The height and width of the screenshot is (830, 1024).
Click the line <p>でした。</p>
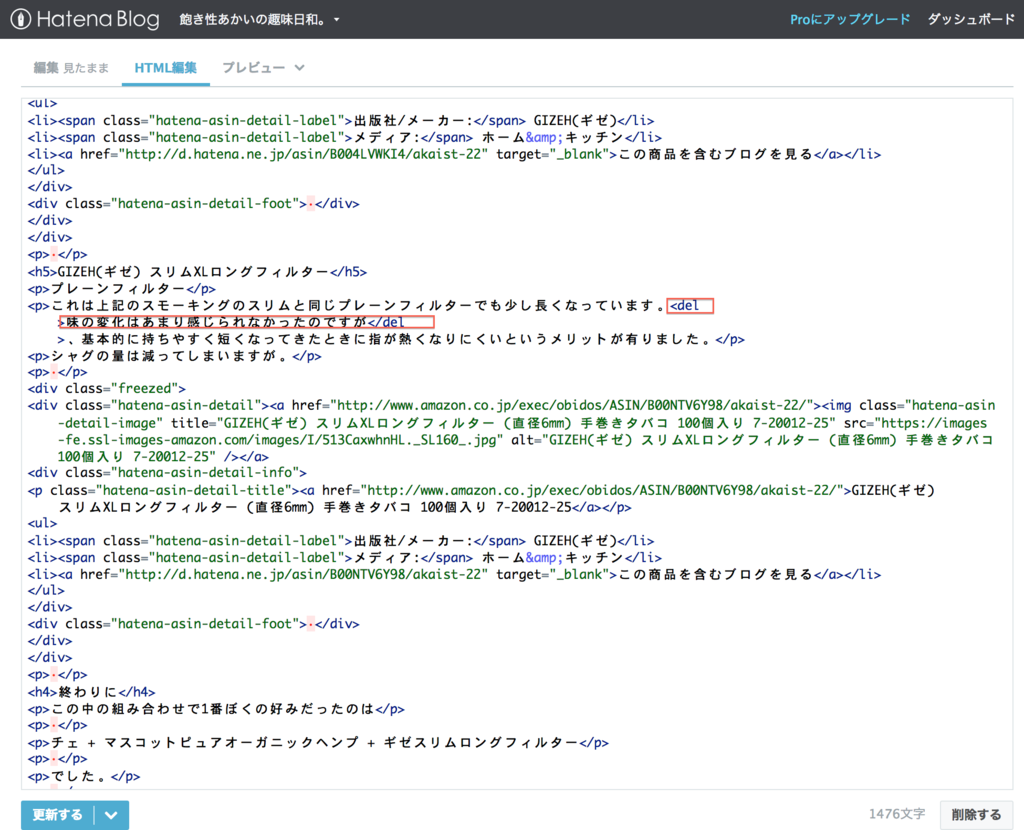click(x=84, y=776)
